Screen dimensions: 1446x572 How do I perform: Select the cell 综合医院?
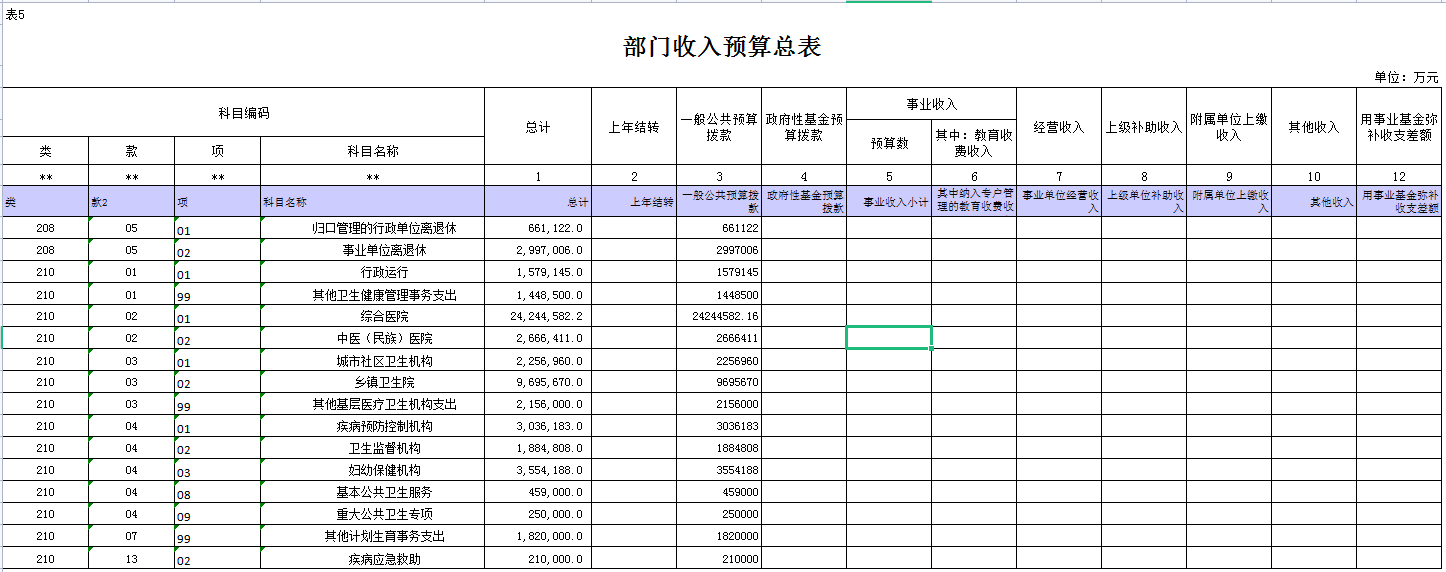click(372, 316)
